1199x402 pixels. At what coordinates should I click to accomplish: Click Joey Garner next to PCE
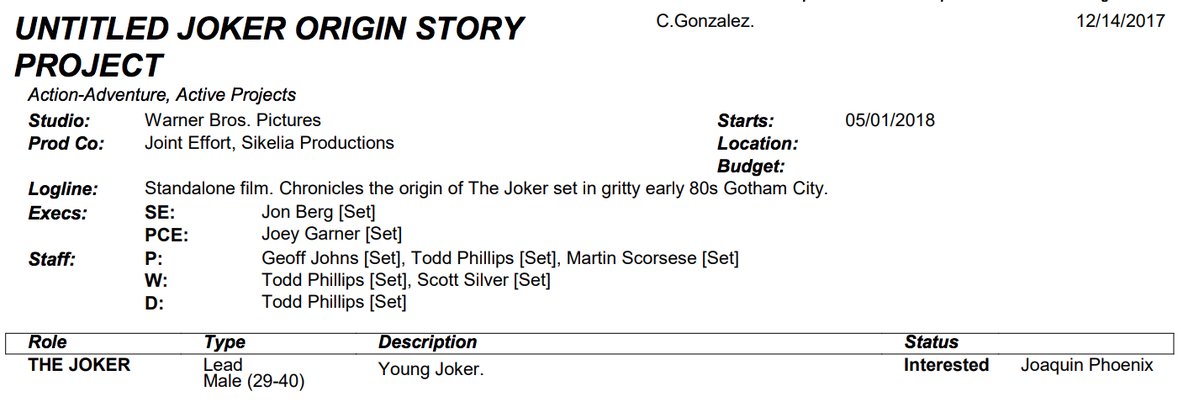311,234
